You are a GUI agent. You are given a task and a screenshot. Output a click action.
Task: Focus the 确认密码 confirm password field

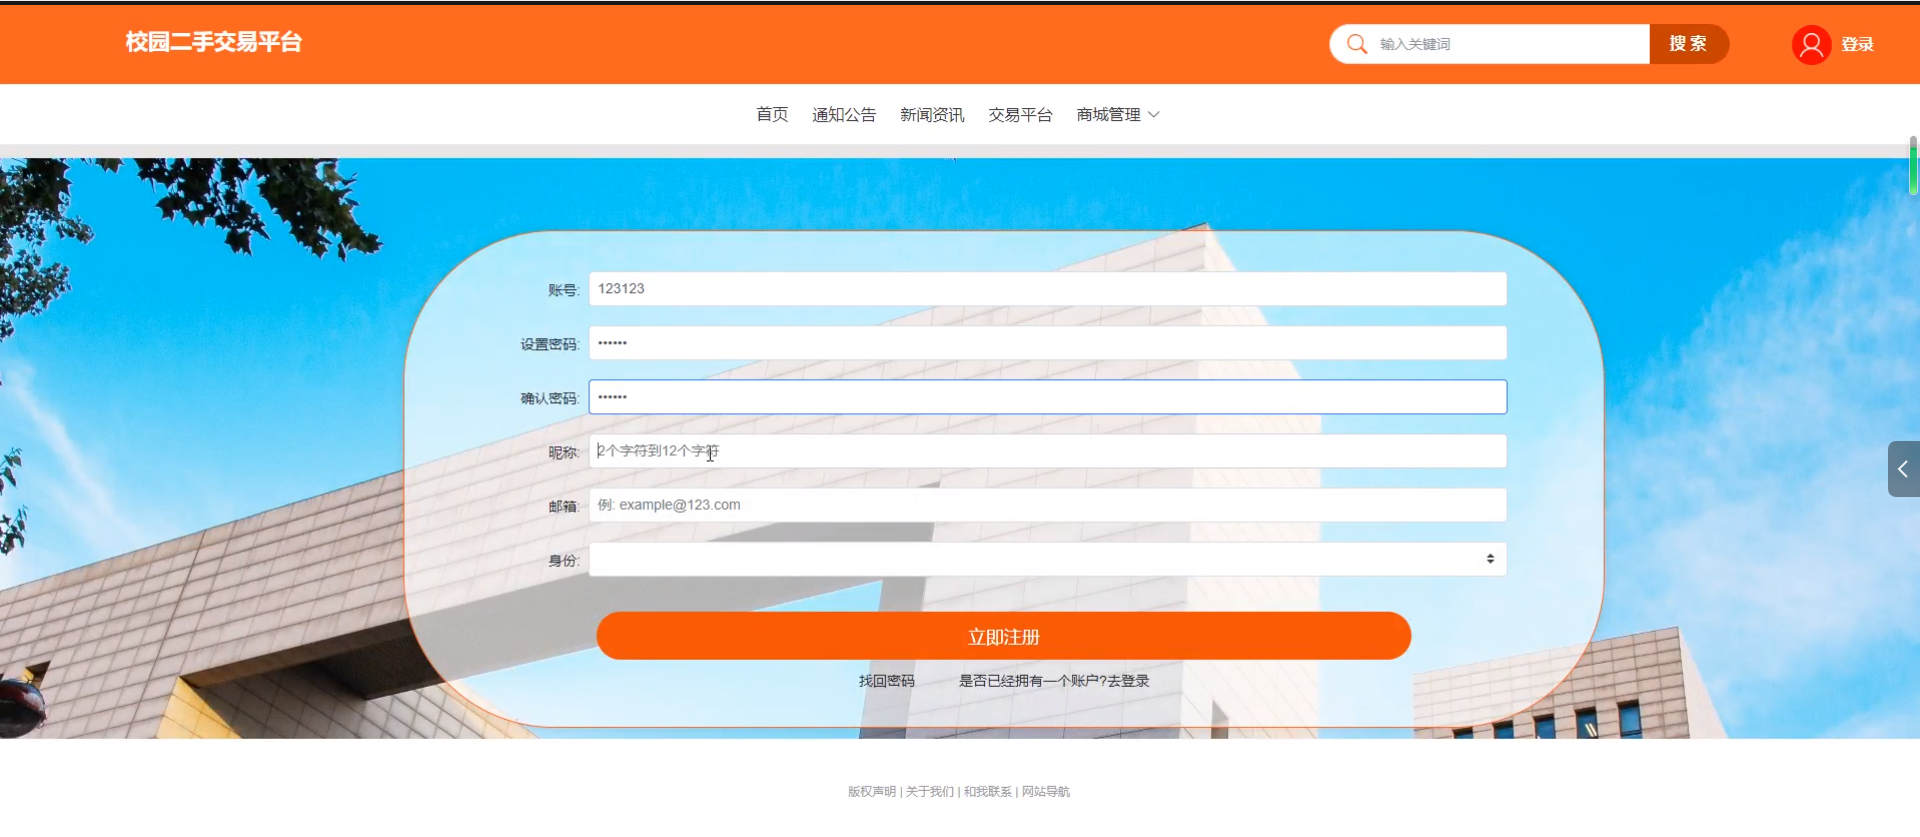[x=1047, y=397]
